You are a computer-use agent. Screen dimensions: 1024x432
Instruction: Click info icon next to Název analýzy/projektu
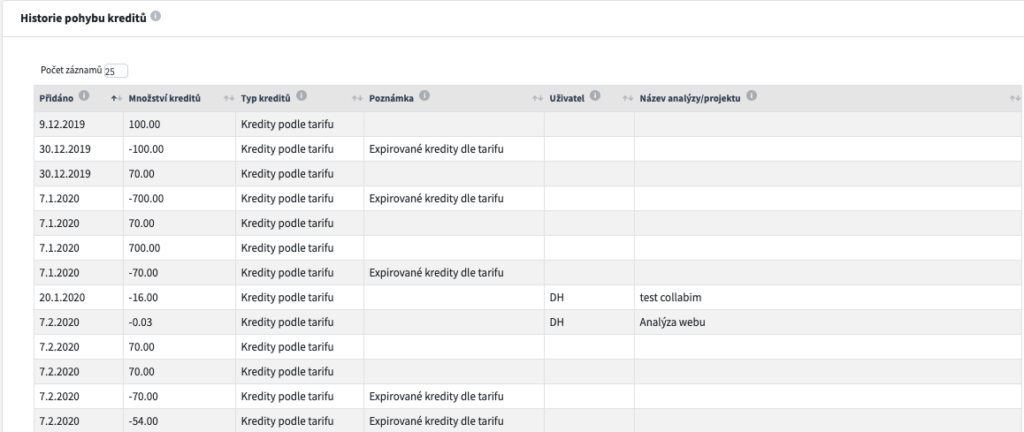751,95
